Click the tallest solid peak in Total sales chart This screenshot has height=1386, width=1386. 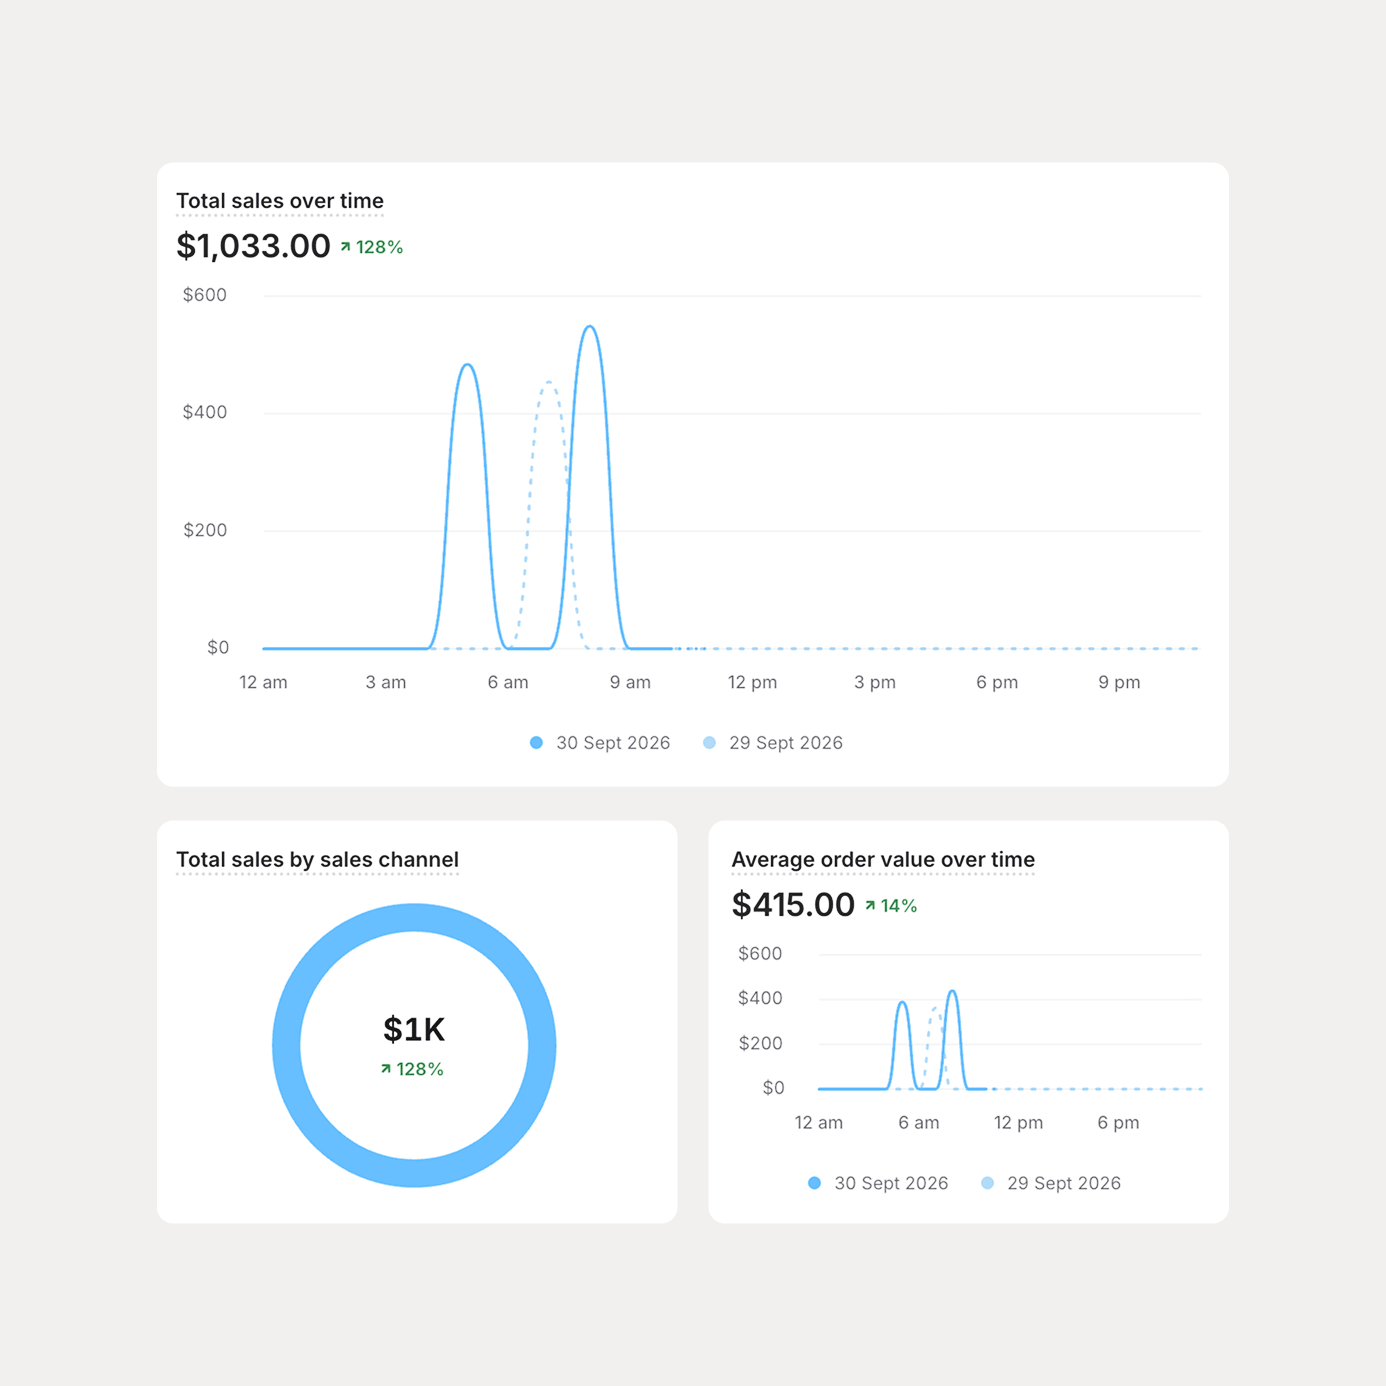[591, 327]
